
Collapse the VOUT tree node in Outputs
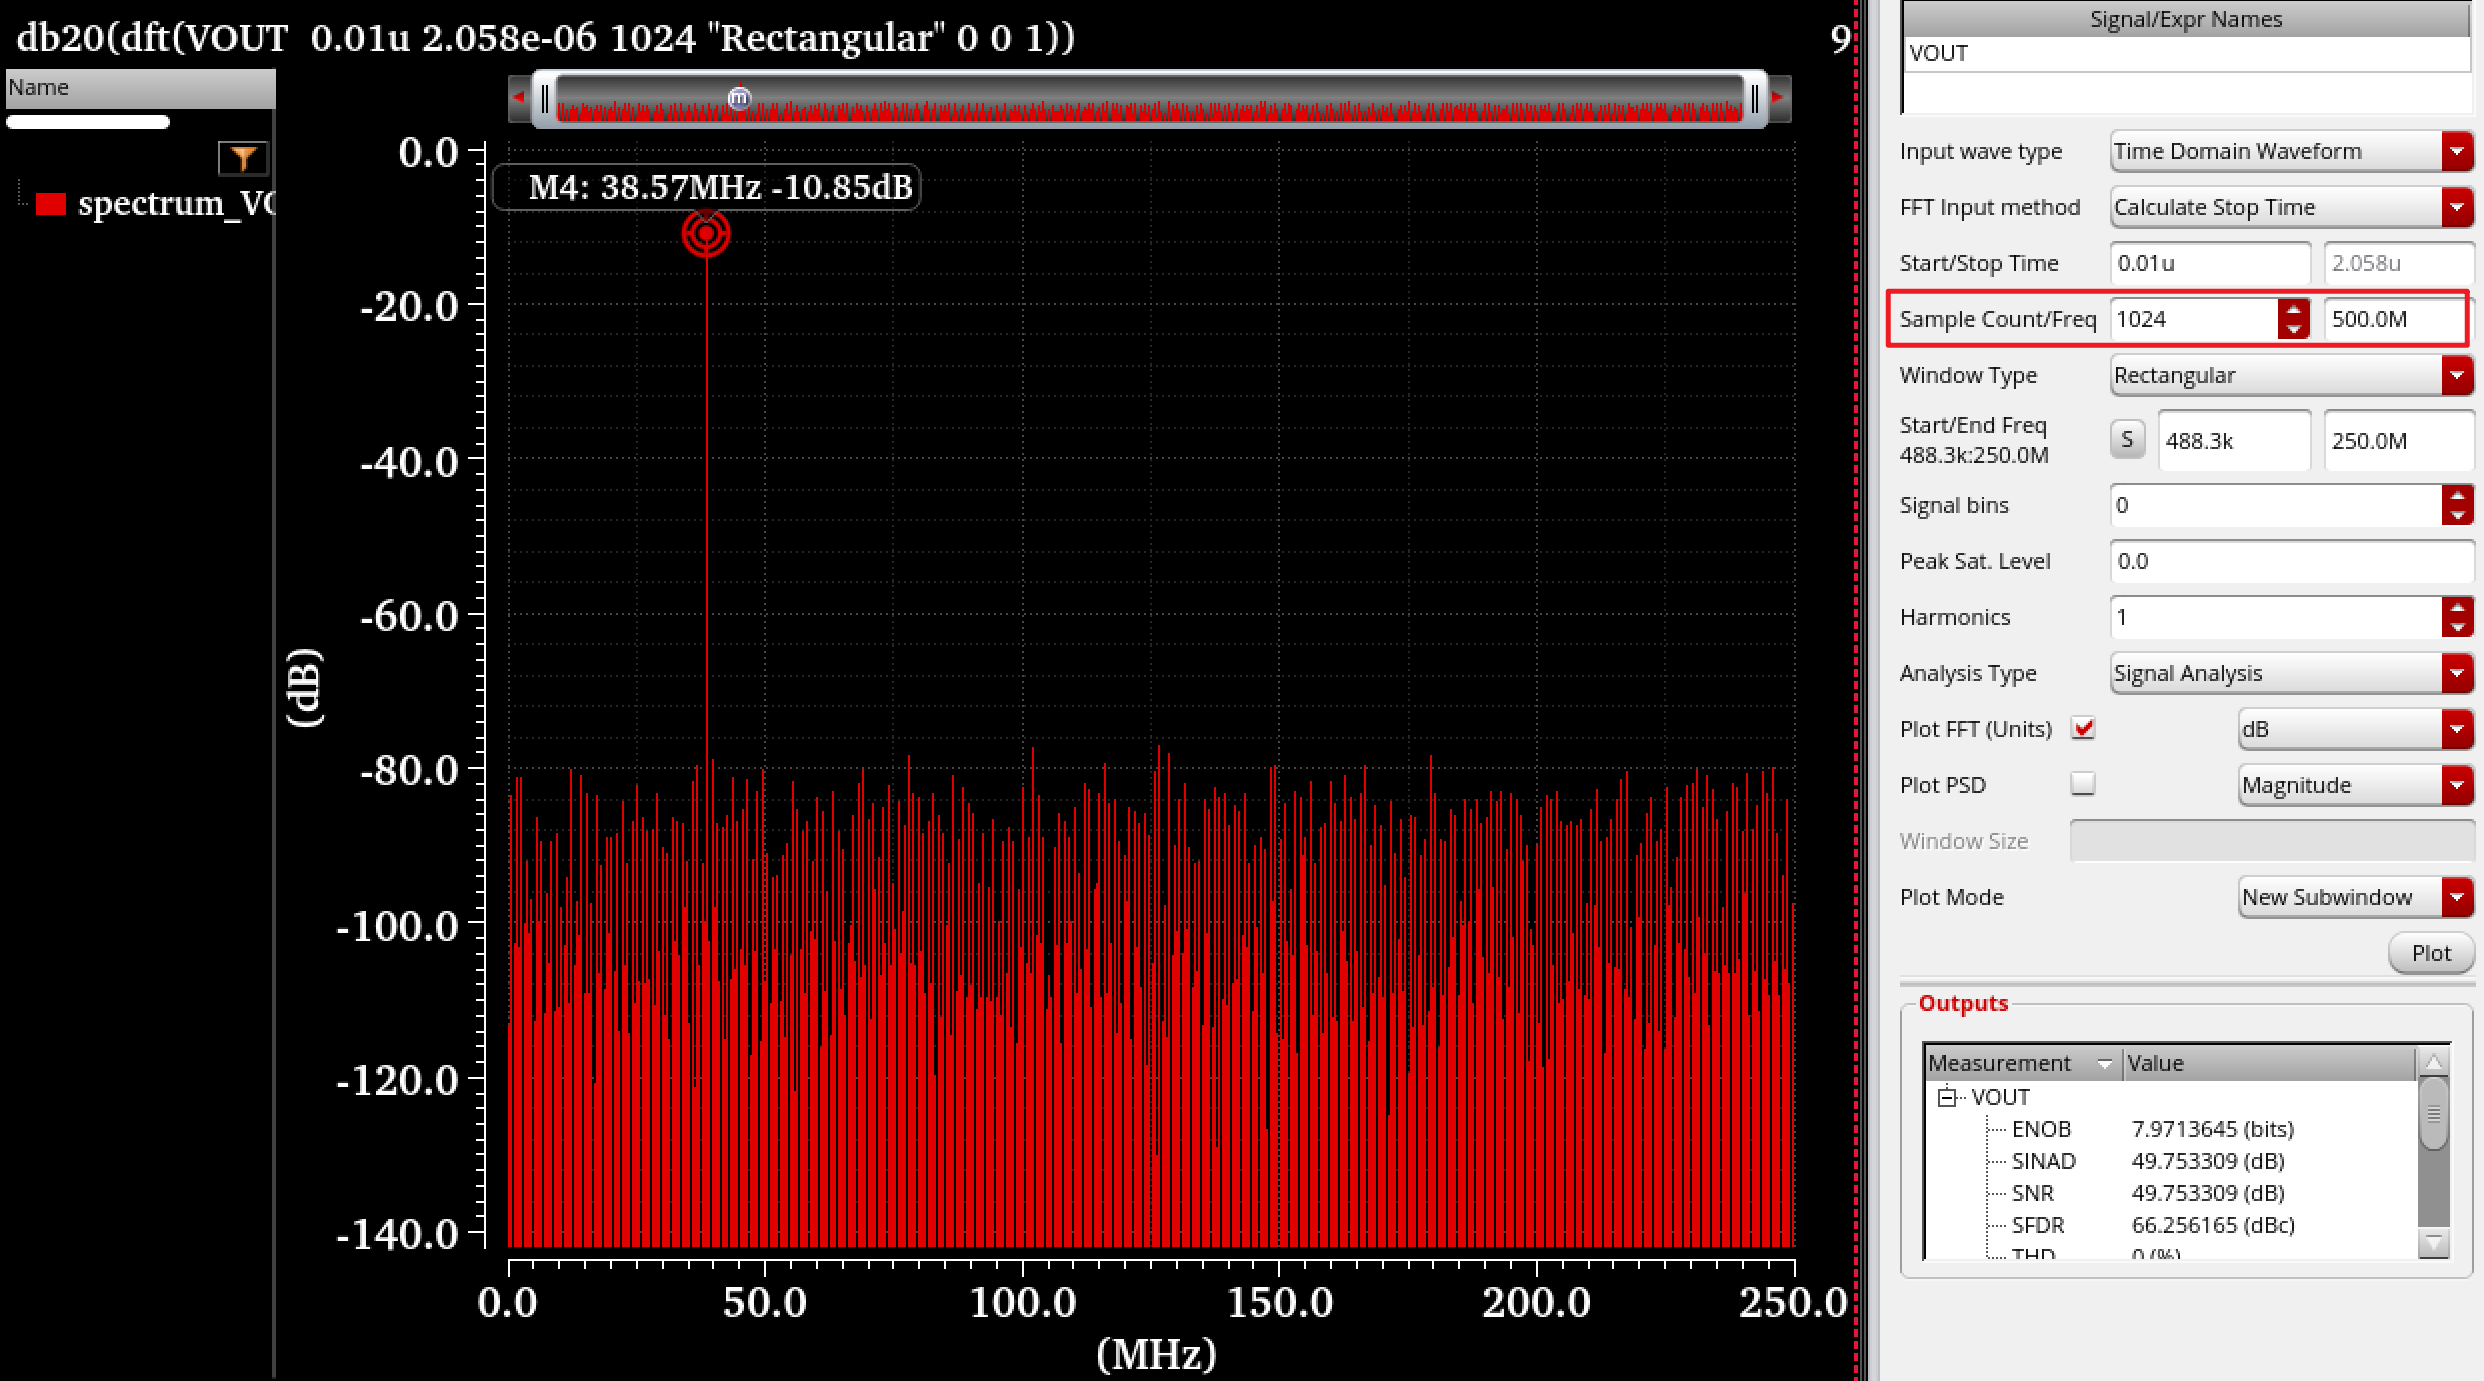point(1946,1097)
